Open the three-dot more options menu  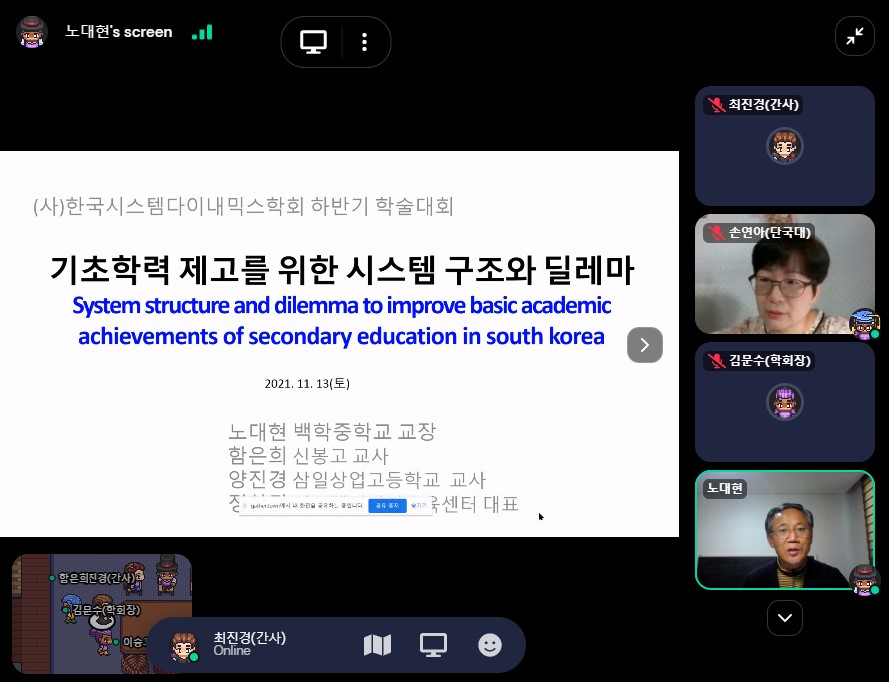(x=364, y=42)
